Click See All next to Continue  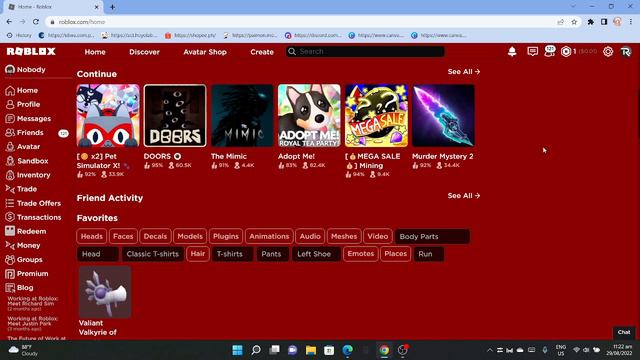pos(464,72)
